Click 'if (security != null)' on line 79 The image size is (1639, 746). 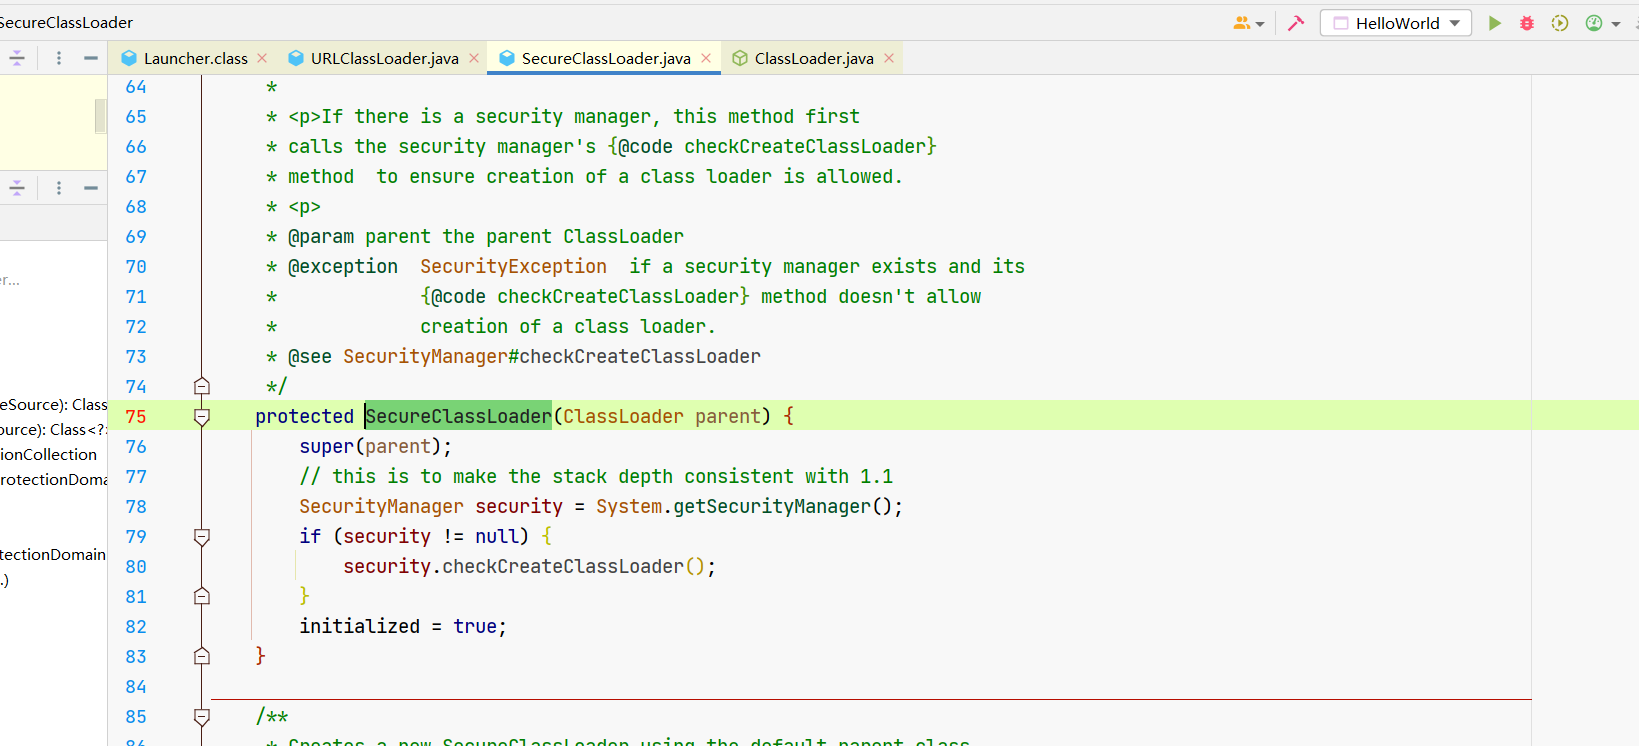(414, 536)
